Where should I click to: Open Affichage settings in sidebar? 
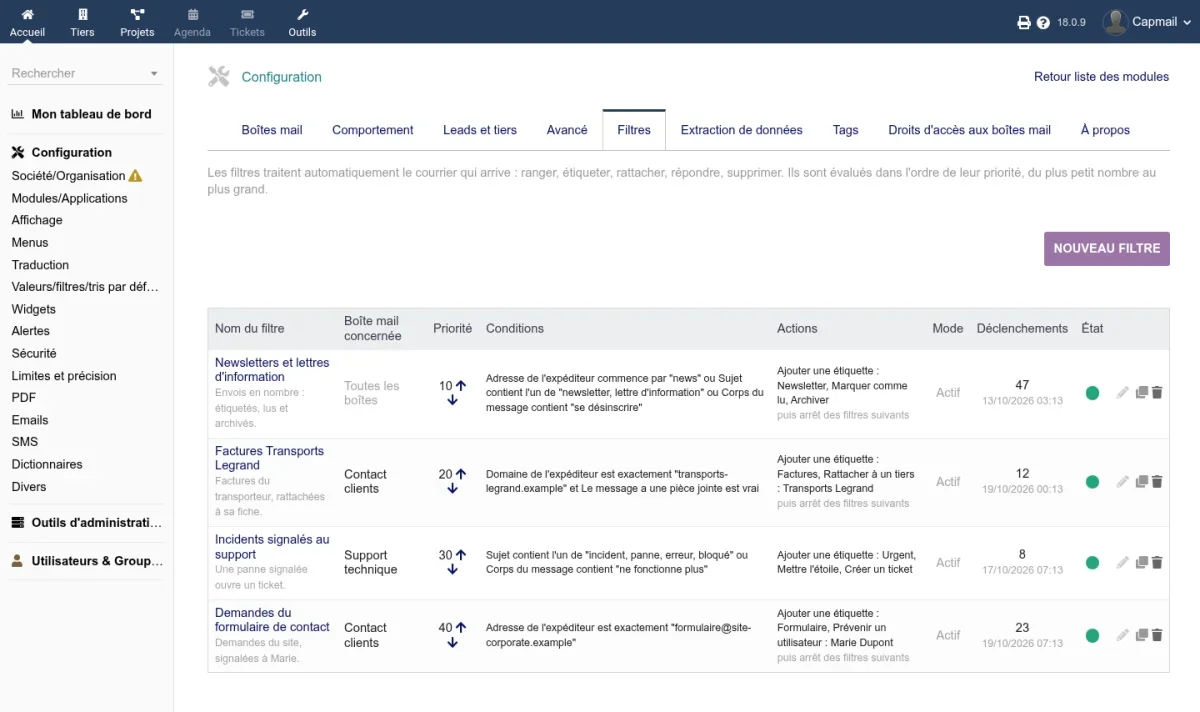point(37,220)
